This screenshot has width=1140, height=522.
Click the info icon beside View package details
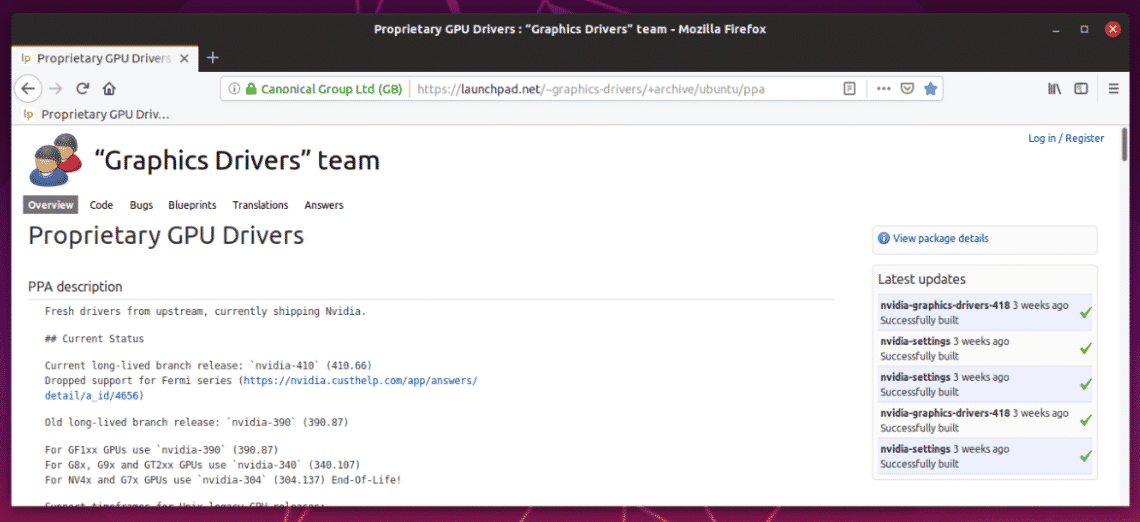click(884, 238)
